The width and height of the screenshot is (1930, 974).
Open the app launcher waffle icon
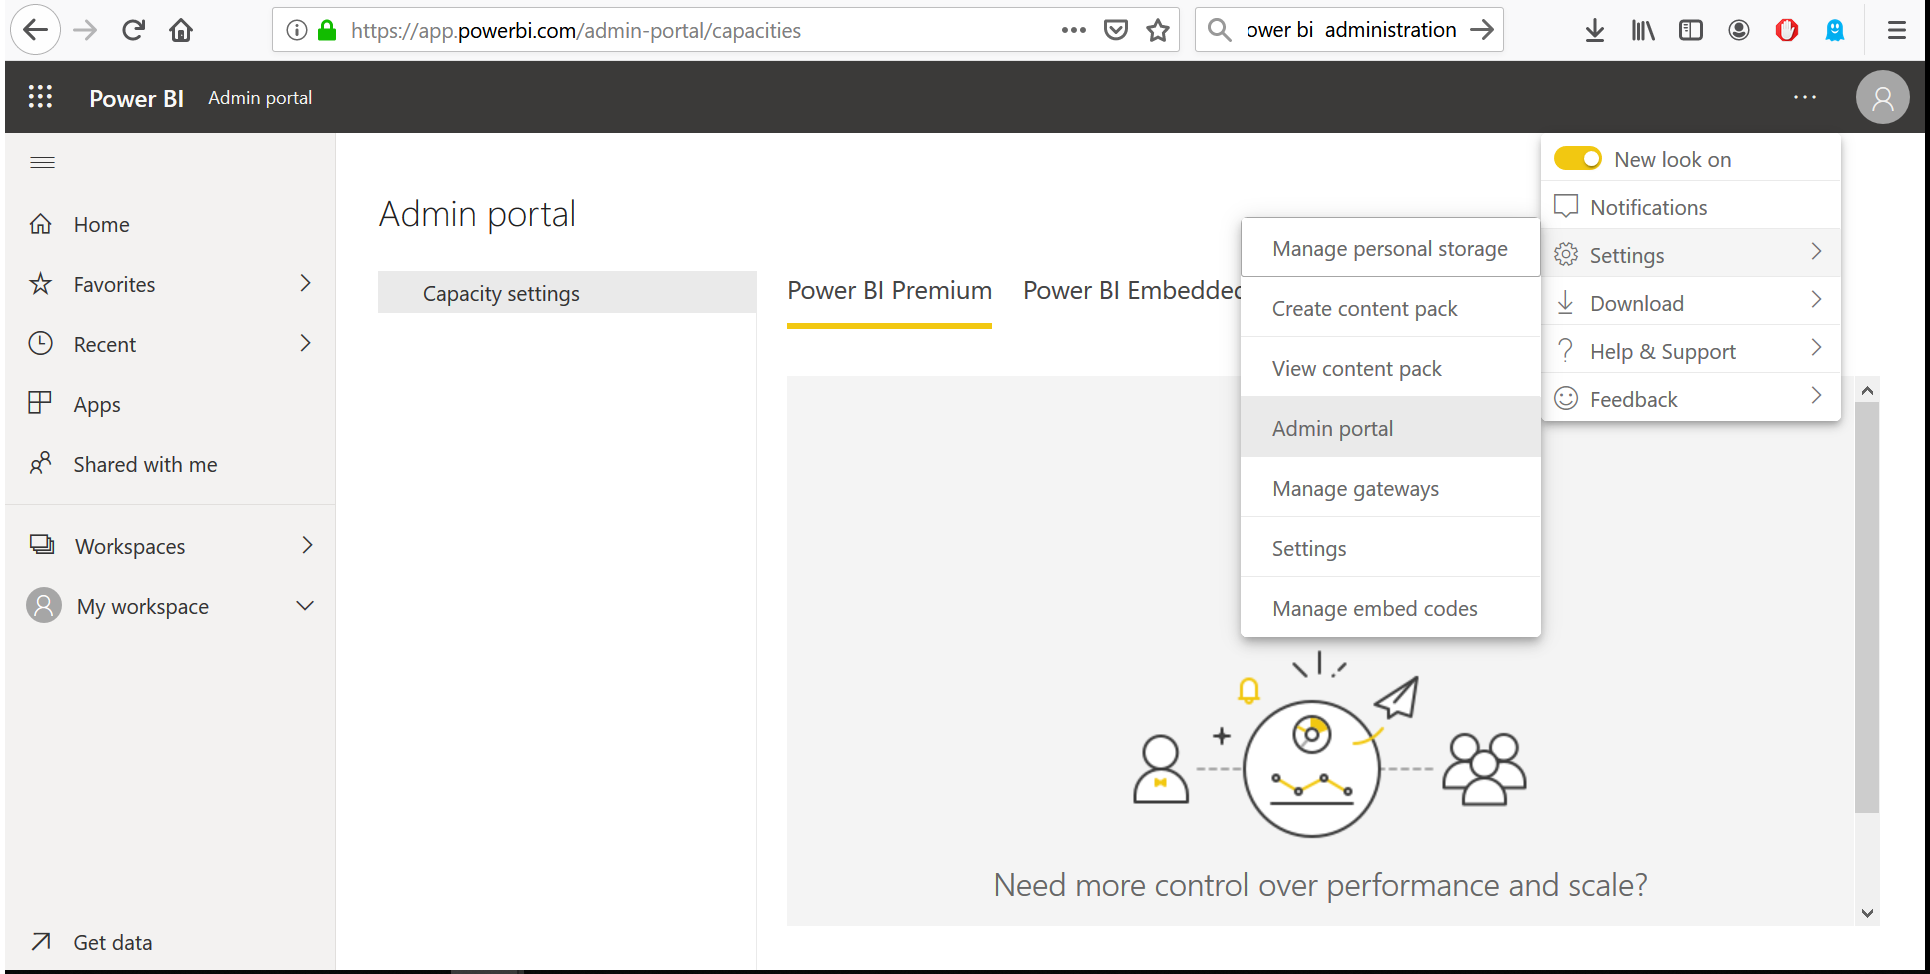coord(40,97)
